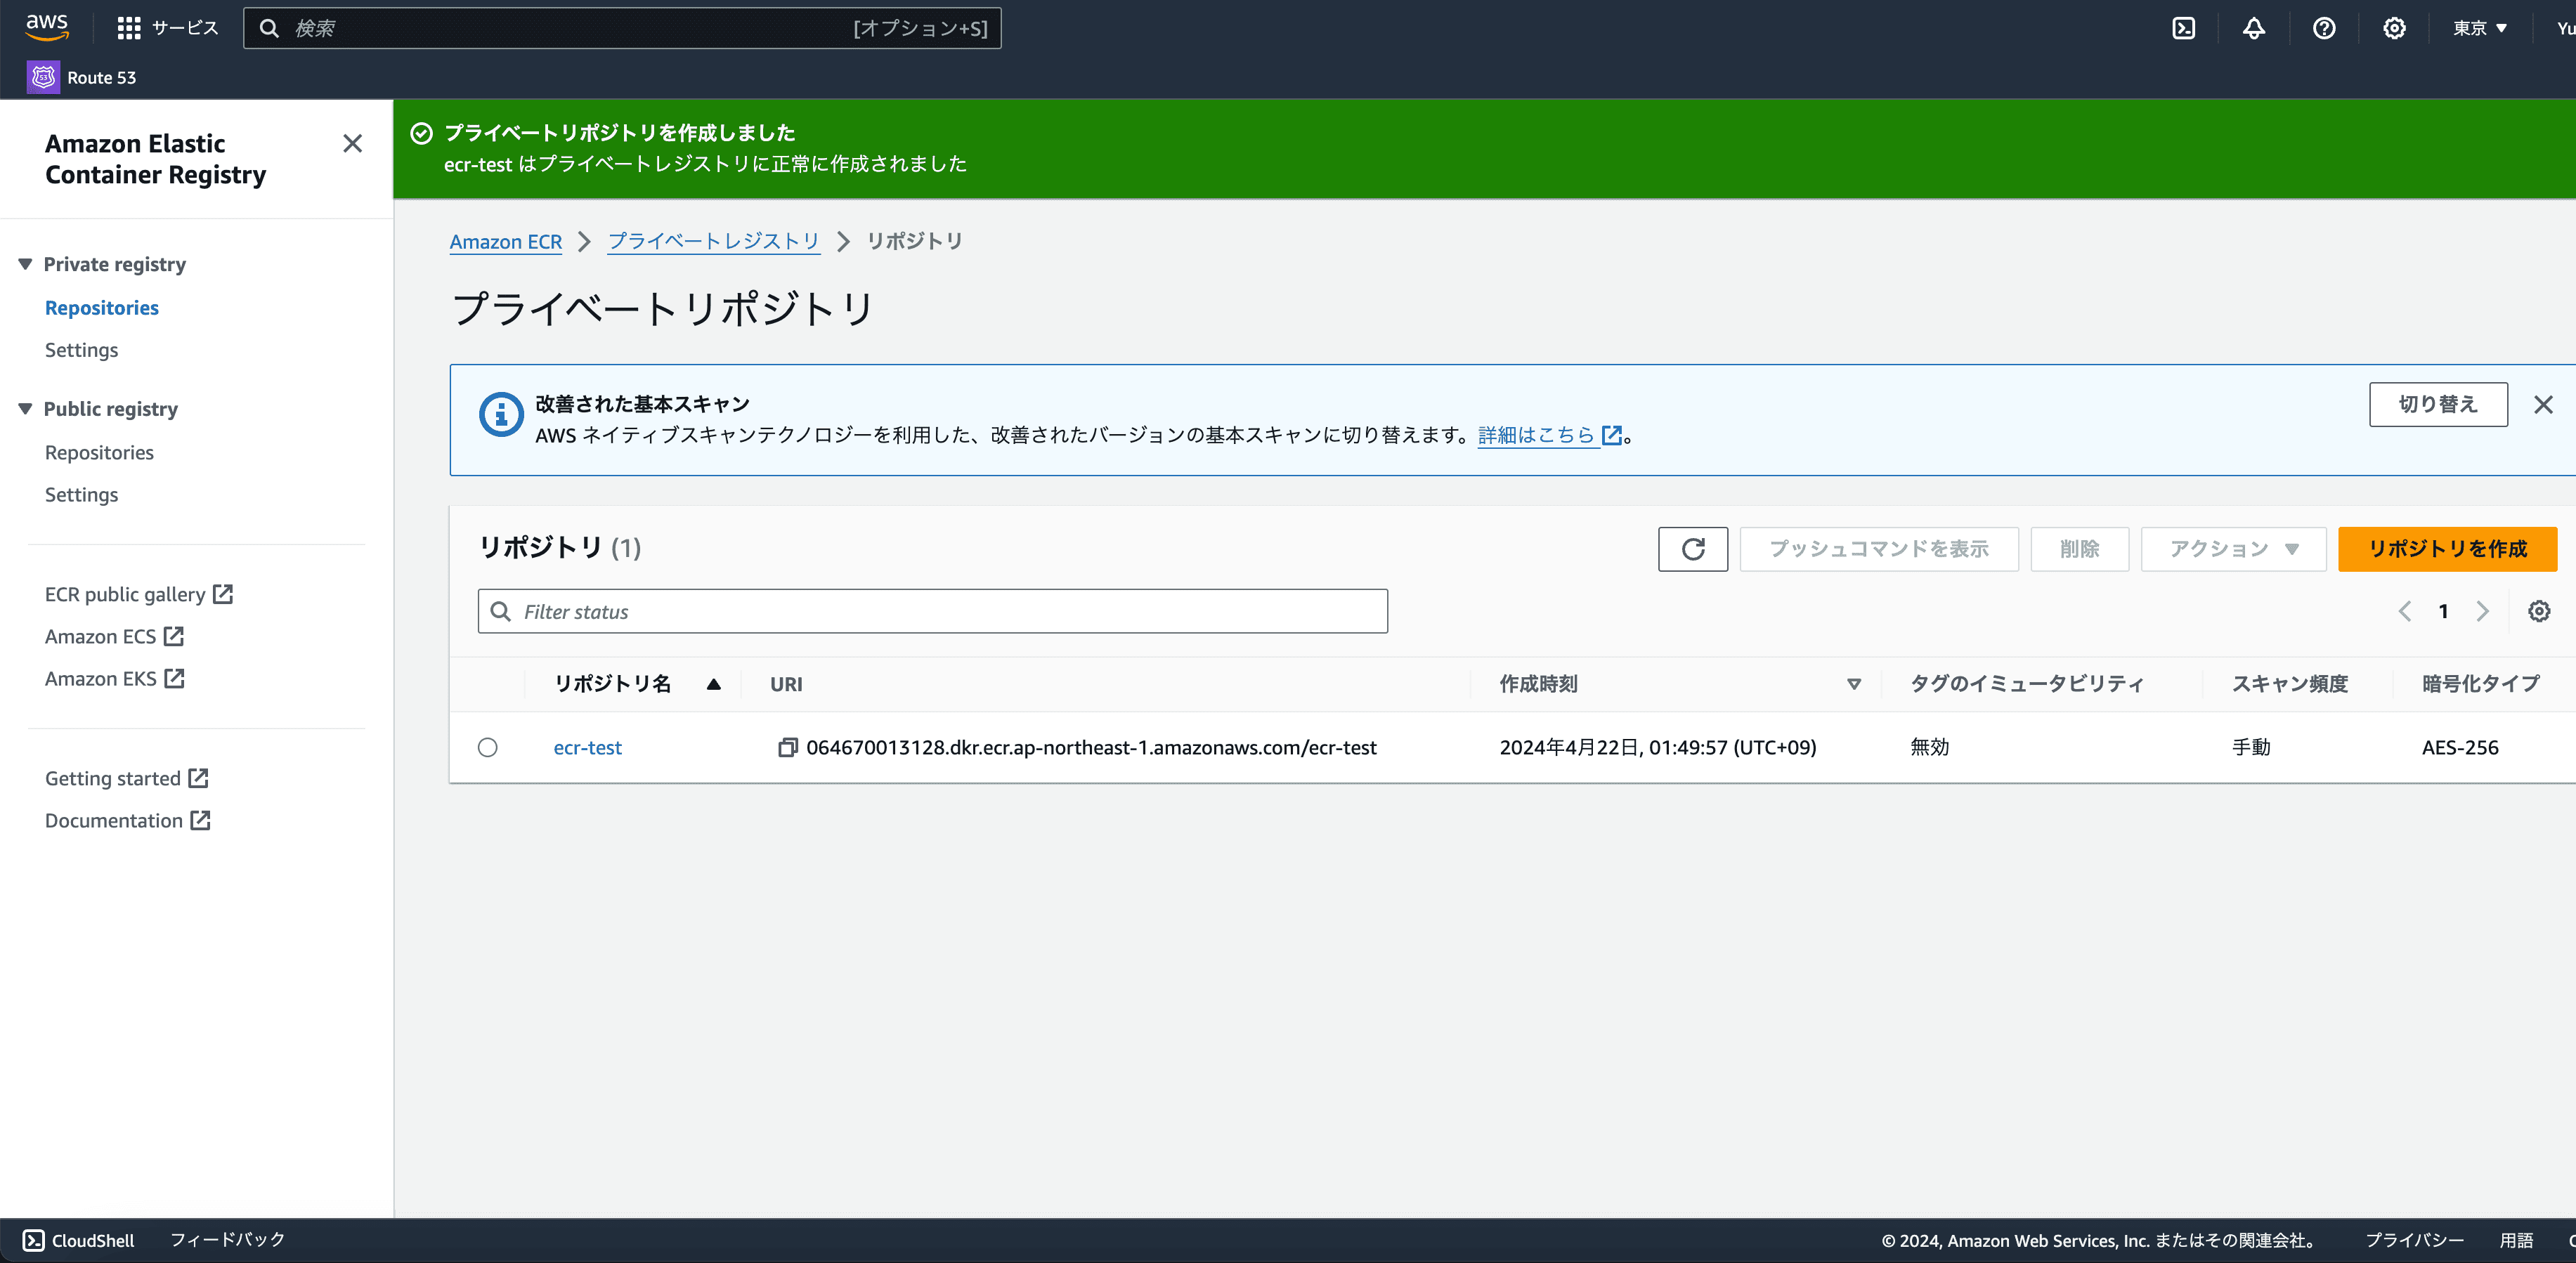Go to previous page of repositories
Viewport: 2576px width, 1263px height.
point(2404,611)
